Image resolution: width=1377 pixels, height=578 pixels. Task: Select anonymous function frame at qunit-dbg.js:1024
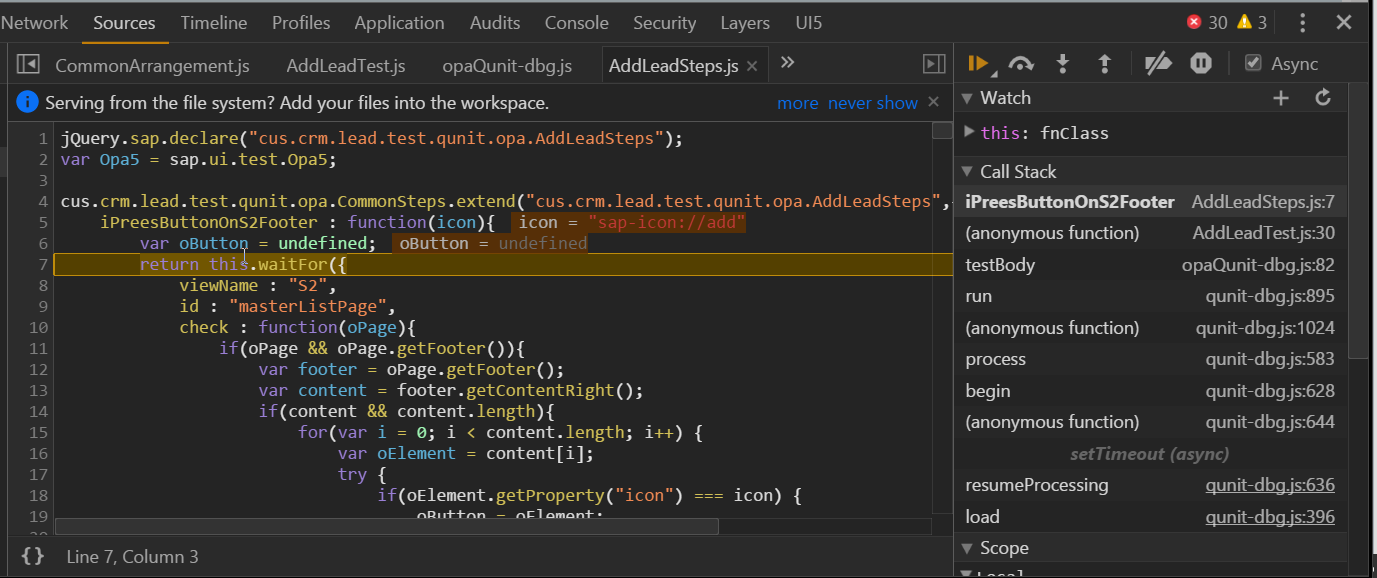tap(1150, 328)
